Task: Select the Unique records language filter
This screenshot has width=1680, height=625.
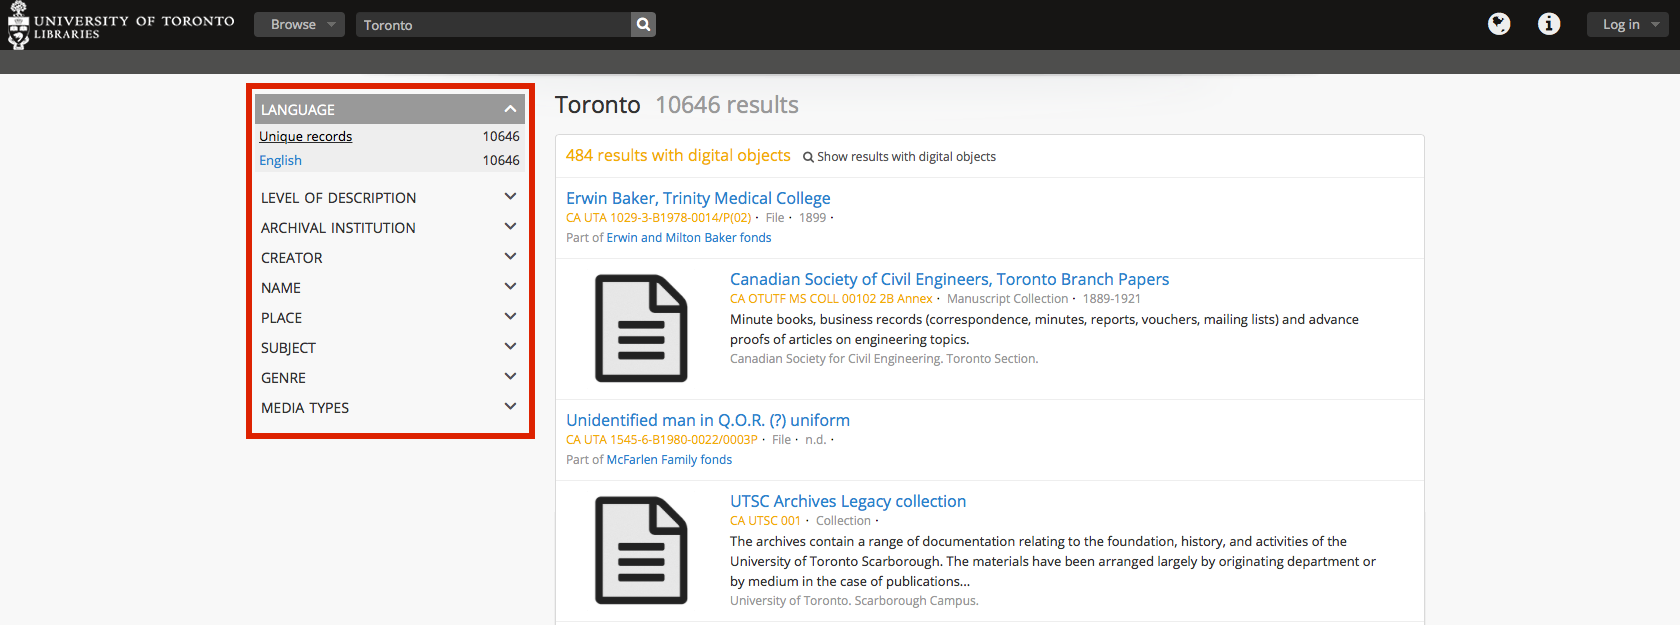Action: click(x=306, y=136)
